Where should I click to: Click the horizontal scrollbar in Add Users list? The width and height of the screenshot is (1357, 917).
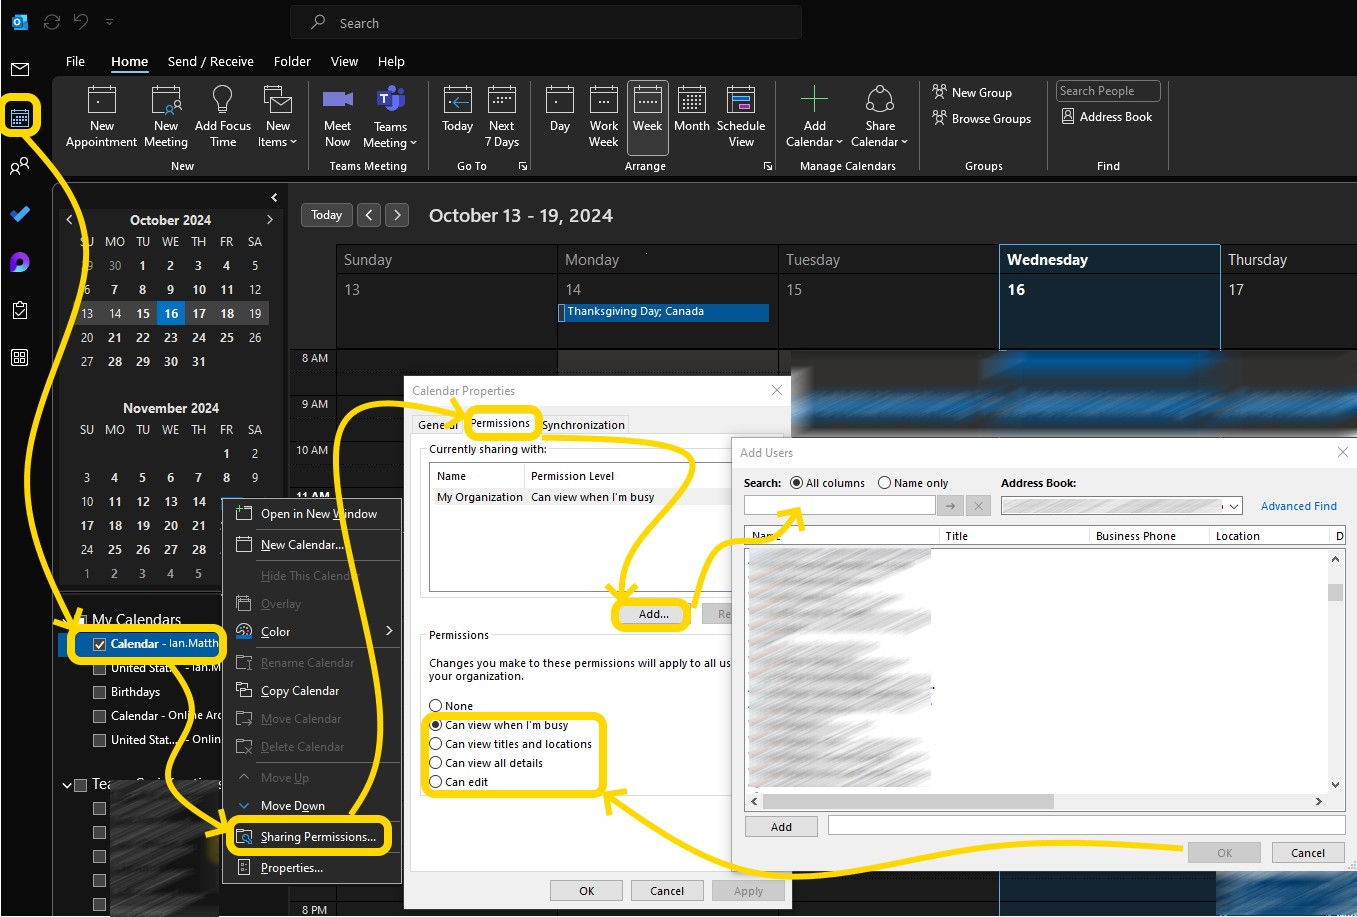pos(907,802)
